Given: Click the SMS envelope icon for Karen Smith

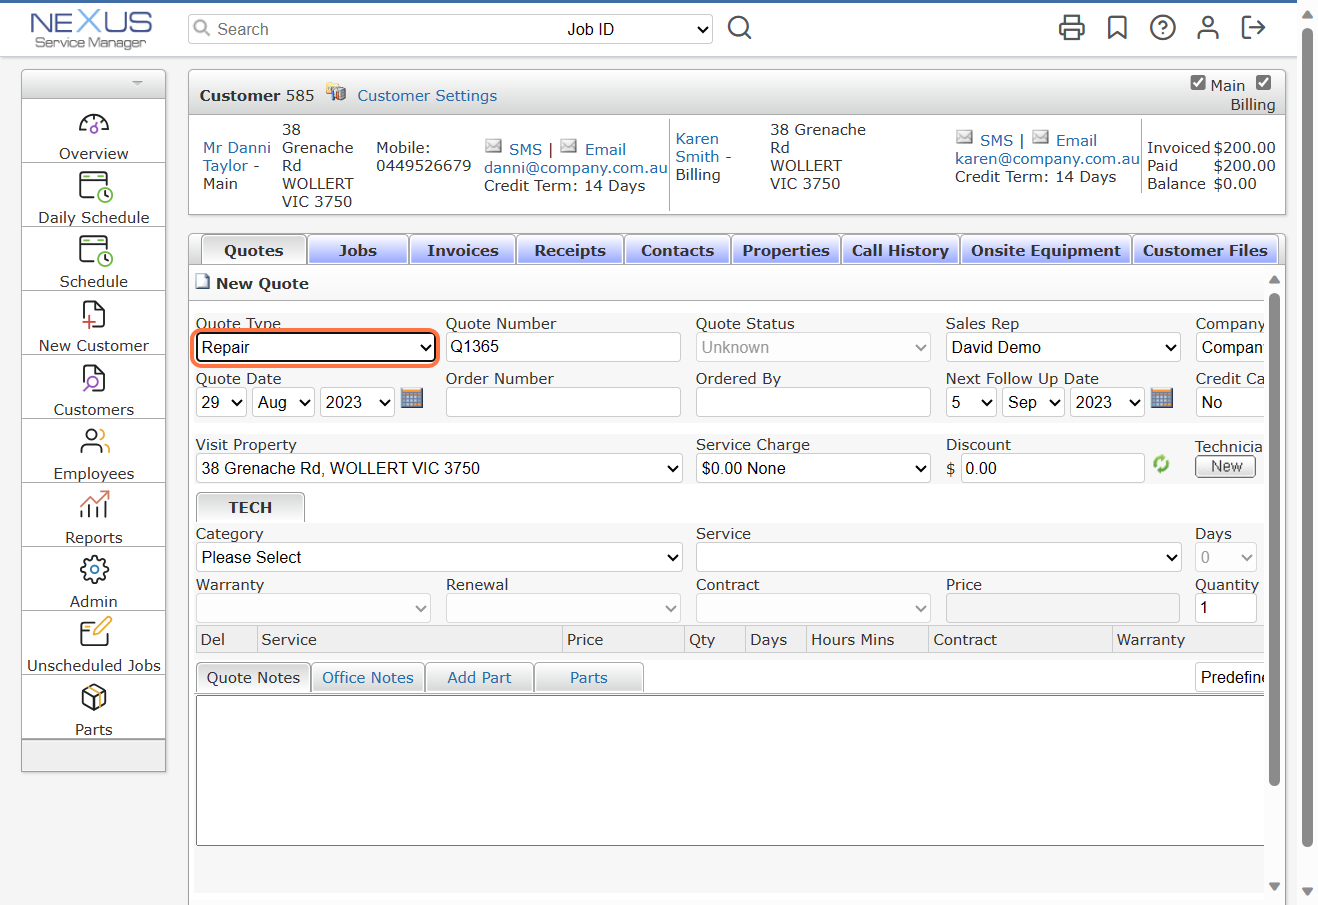Looking at the screenshot, I should point(964,137).
